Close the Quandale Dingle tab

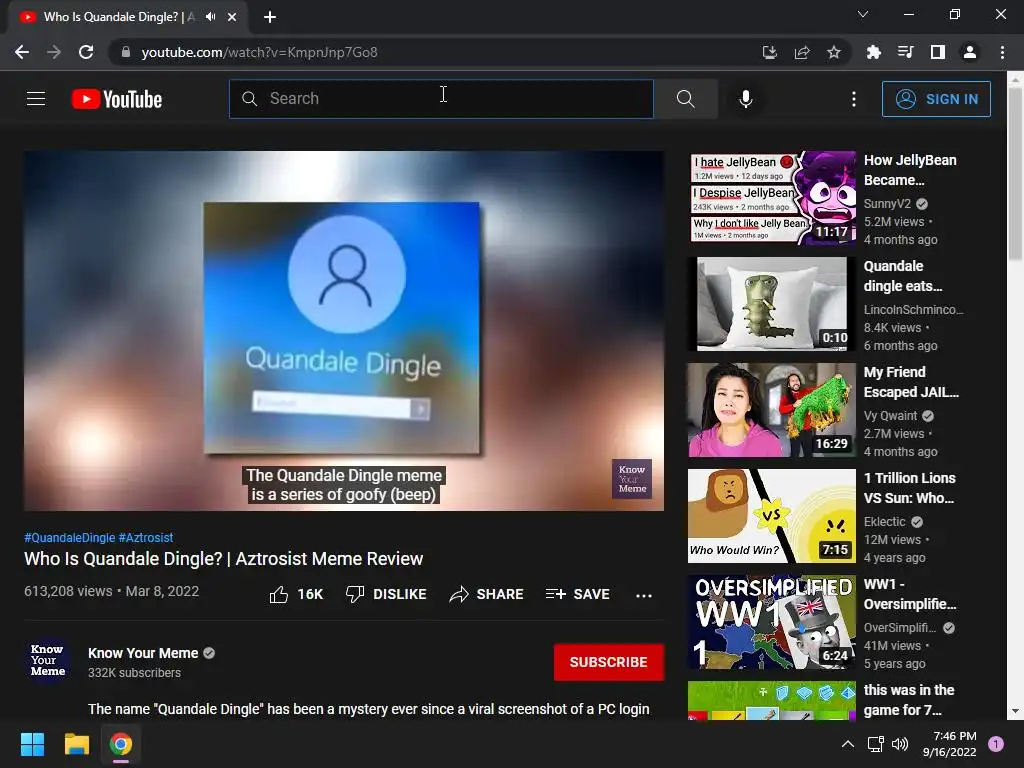(x=232, y=17)
